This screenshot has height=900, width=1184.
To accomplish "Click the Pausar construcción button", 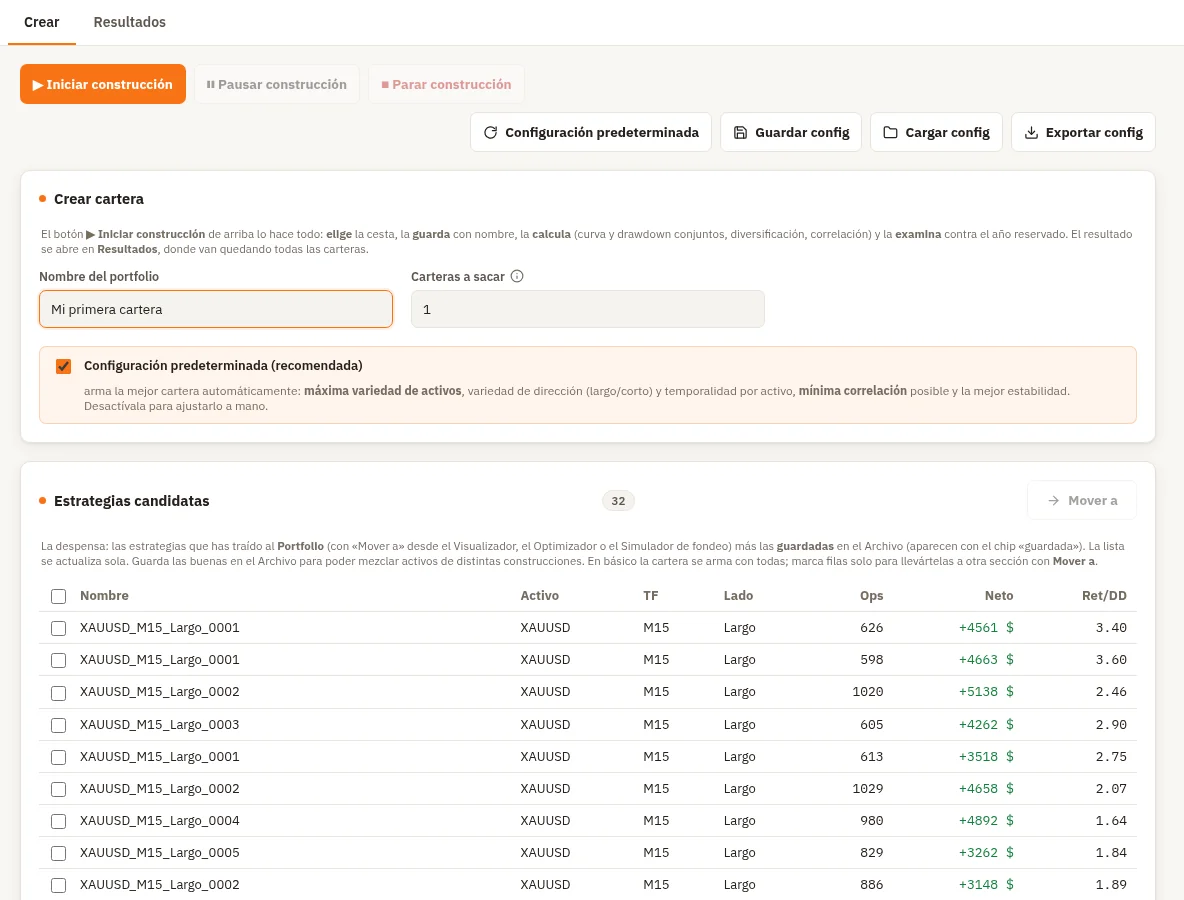I will pos(276,84).
